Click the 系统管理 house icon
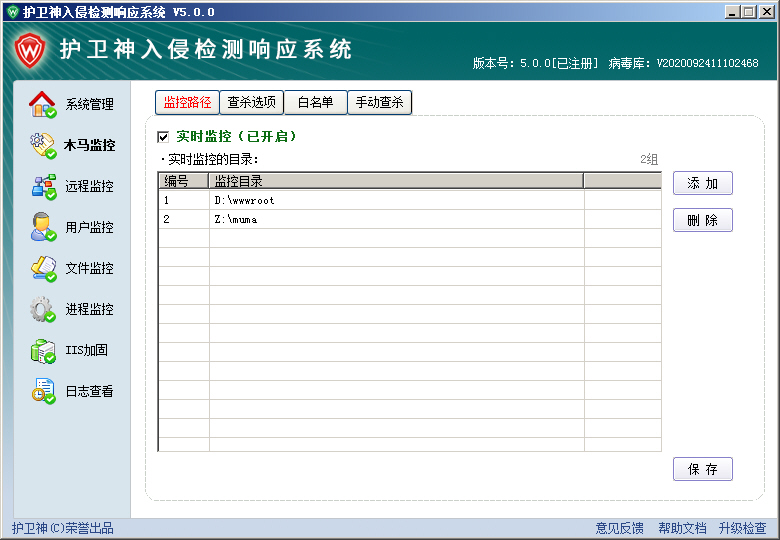 click(42, 104)
